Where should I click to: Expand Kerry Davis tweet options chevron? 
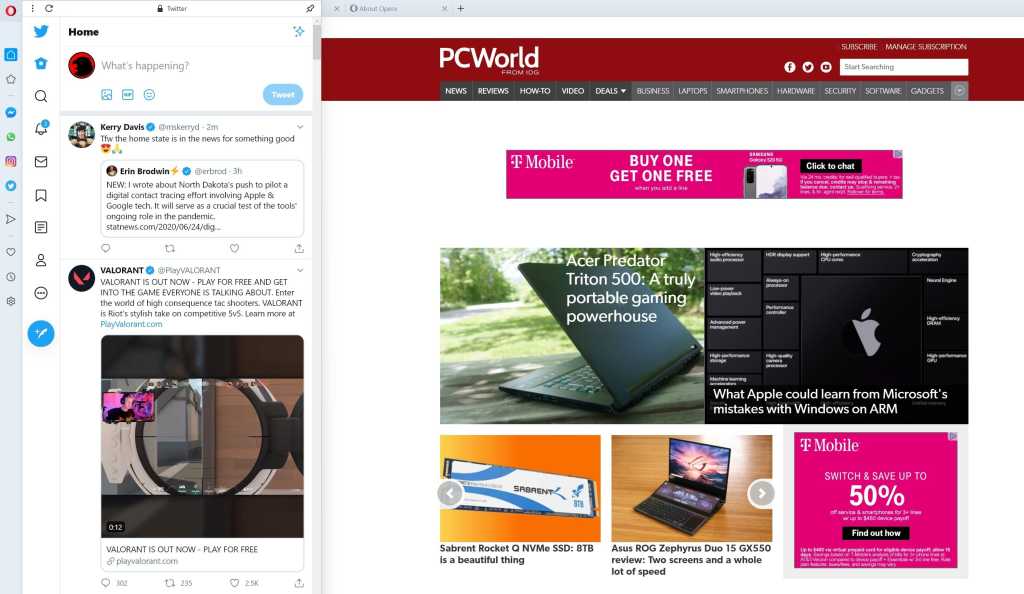[x=300, y=127]
